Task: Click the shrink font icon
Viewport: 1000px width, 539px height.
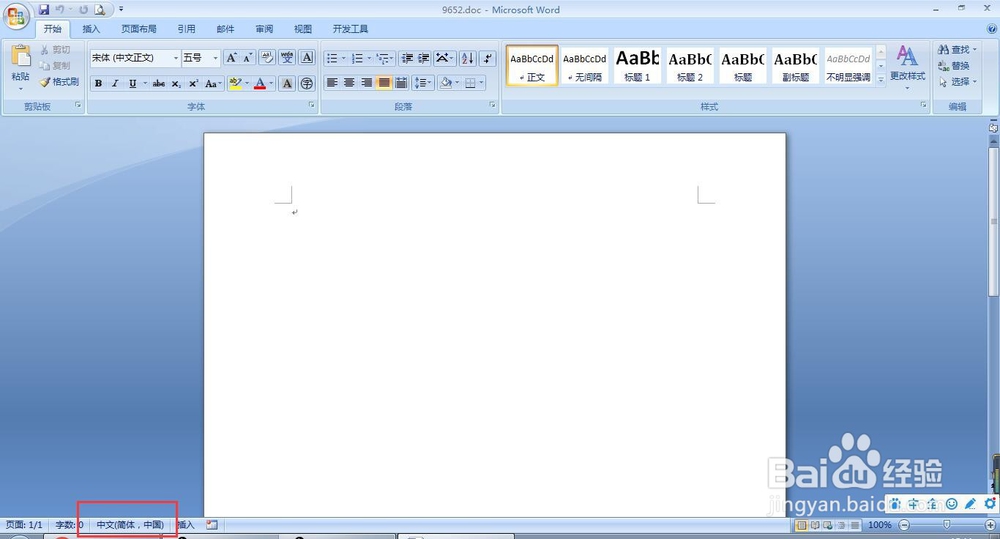Action: click(x=247, y=58)
